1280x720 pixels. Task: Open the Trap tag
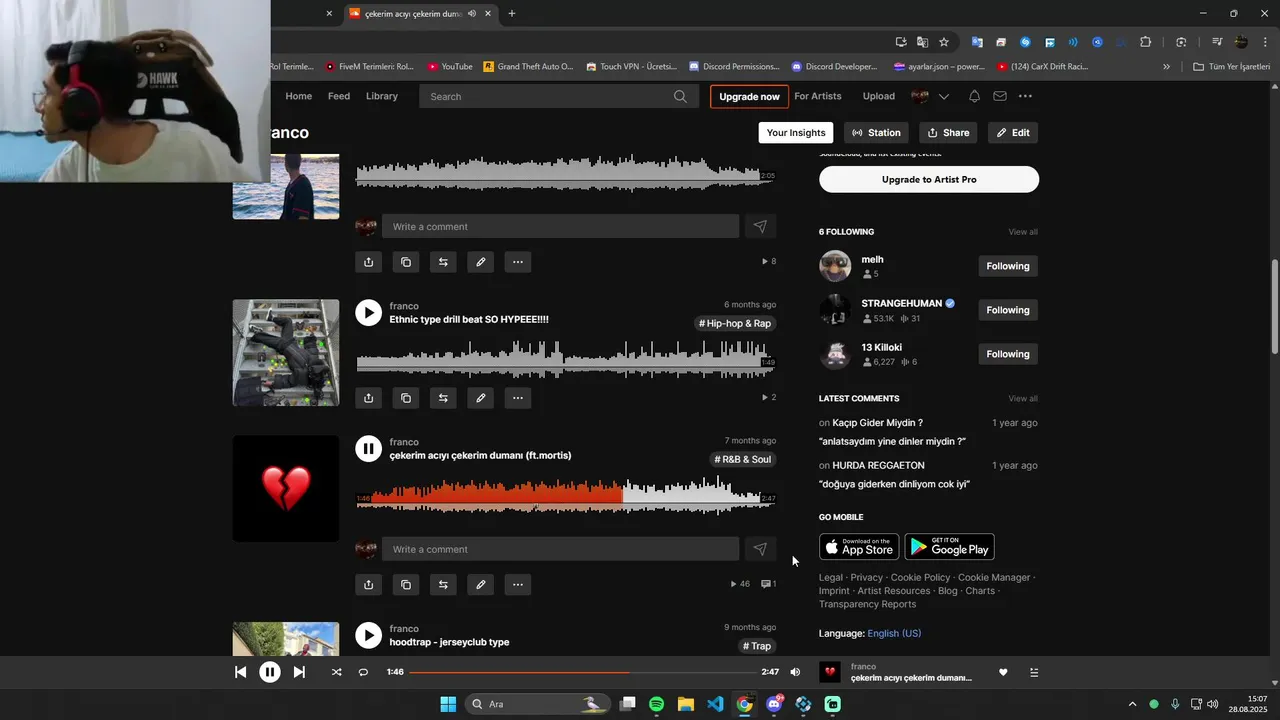tap(757, 646)
